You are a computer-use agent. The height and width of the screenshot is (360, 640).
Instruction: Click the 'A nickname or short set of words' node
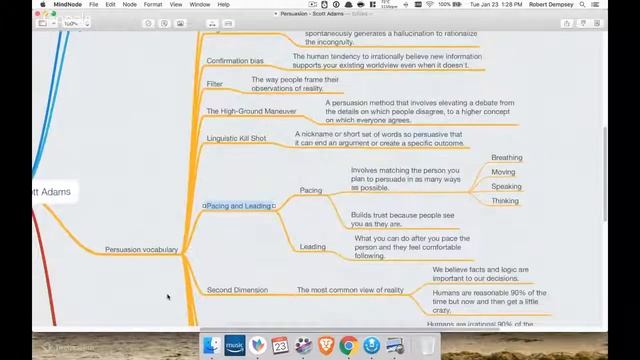tap(379, 139)
